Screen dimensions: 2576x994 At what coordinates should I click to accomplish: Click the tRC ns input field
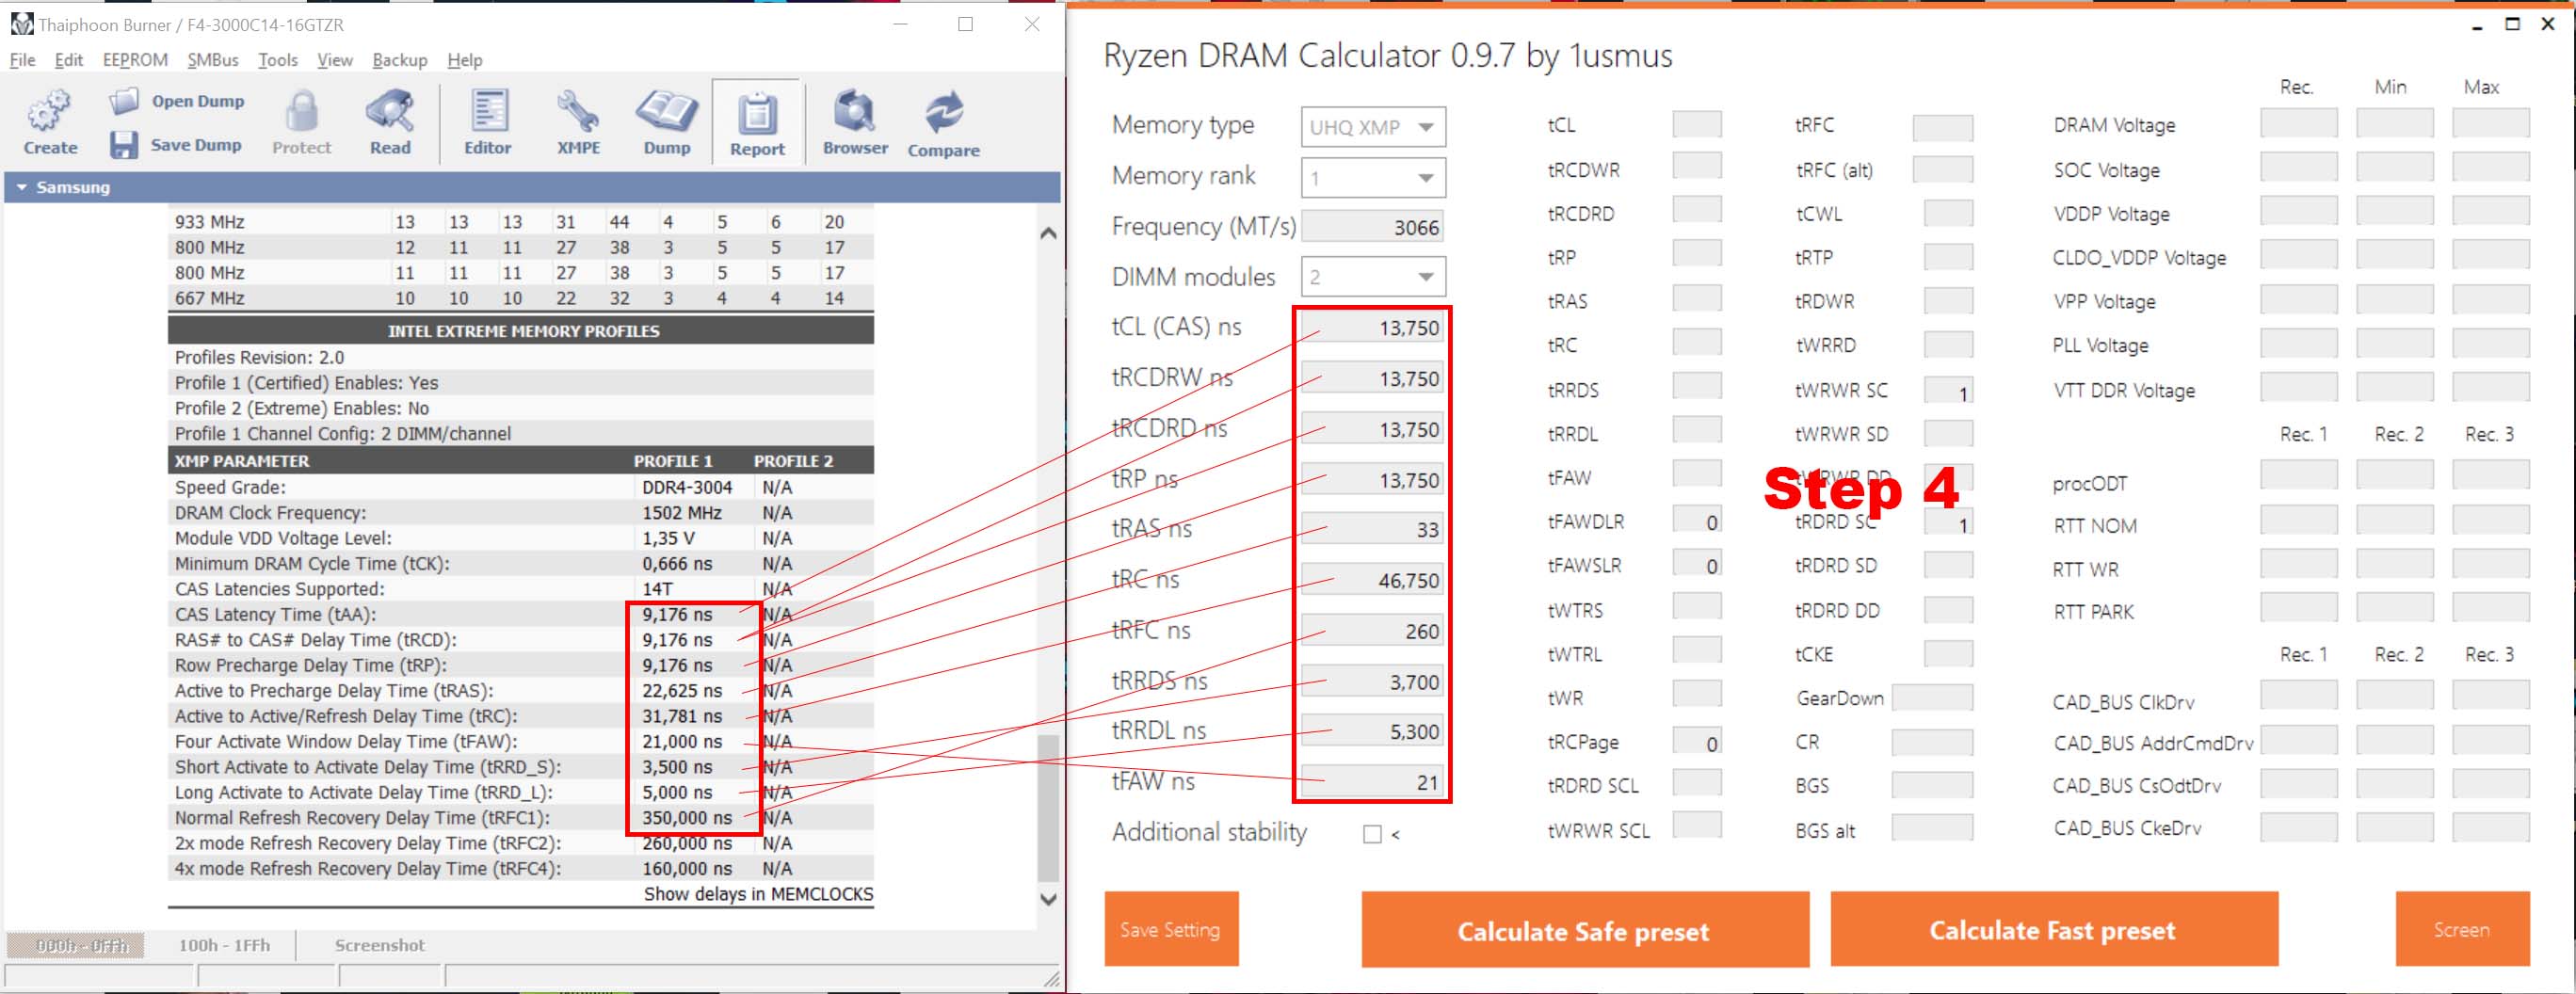1372,581
